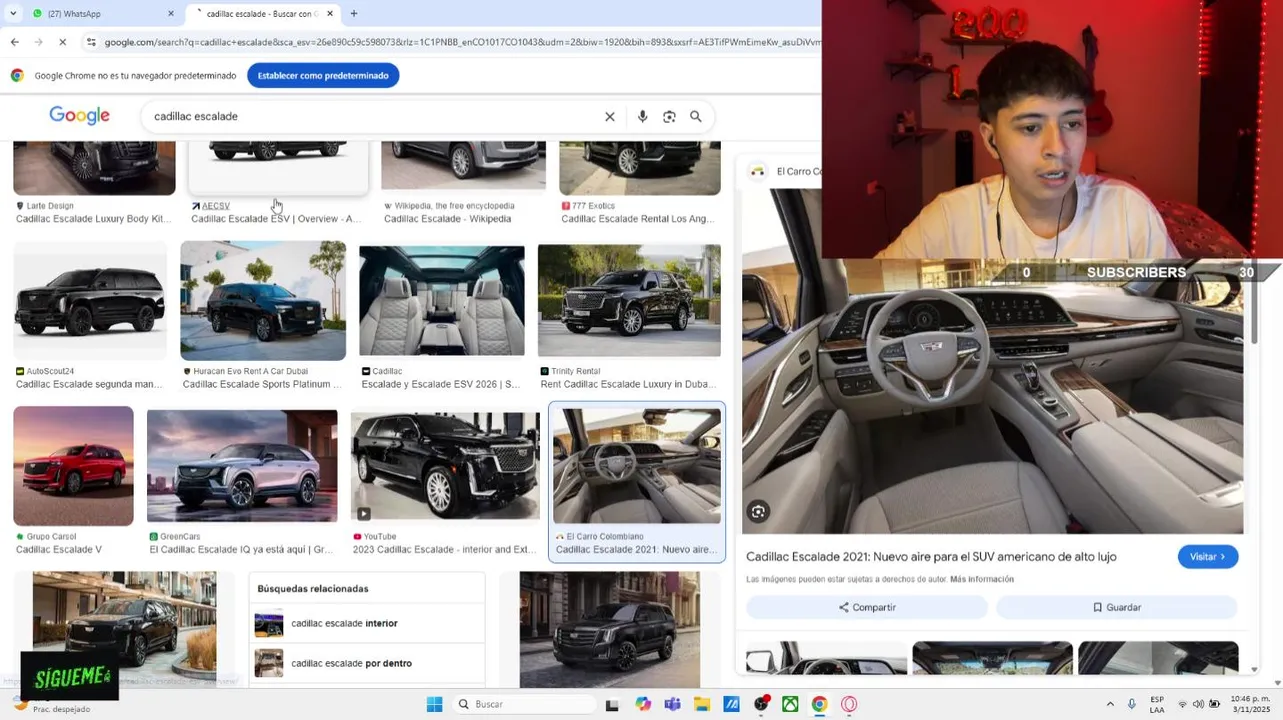The width and height of the screenshot is (1283, 720).
Task: Click the Google search input field
Action: 375,116
